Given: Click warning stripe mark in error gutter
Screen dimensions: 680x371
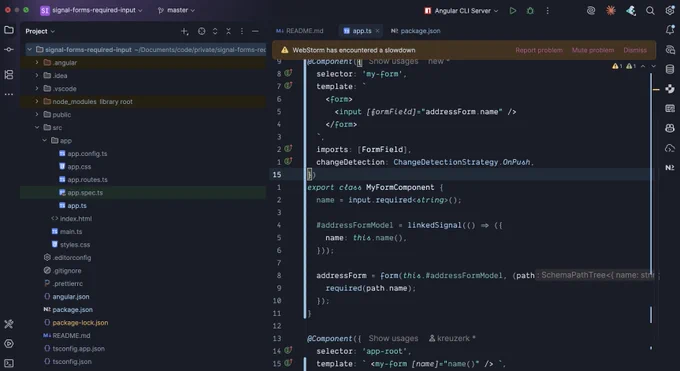Looking at the screenshot, I should click(x=656, y=90).
